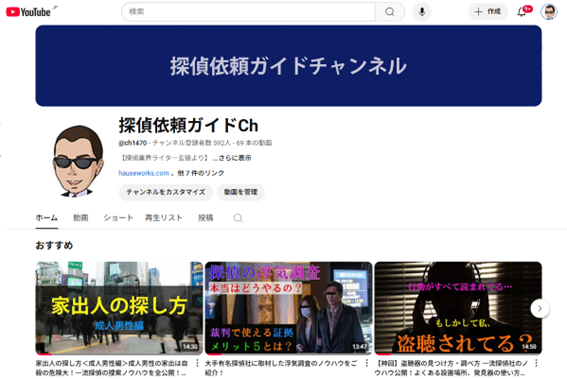This screenshot has height=379, width=567.
Task: Click the 探偵依頼ガイドCh channel name
Action: click(x=188, y=125)
